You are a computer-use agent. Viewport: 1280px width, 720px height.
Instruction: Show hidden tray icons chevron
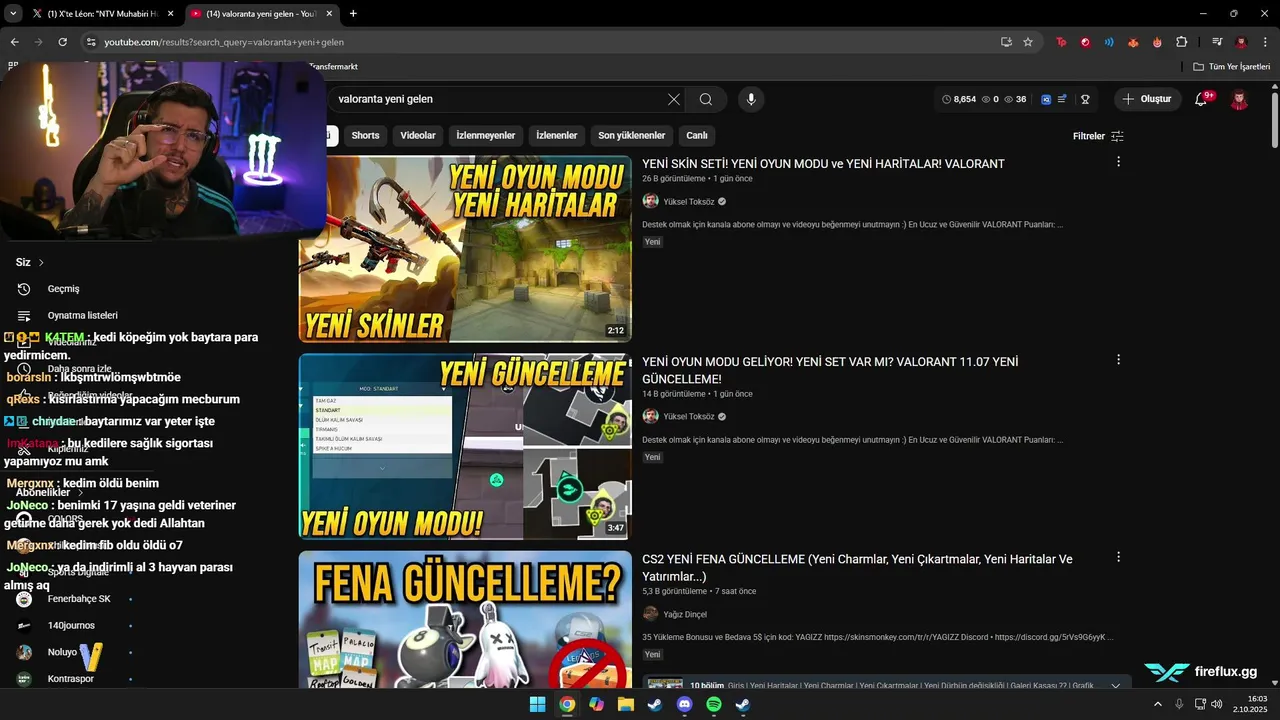point(1158,704)
